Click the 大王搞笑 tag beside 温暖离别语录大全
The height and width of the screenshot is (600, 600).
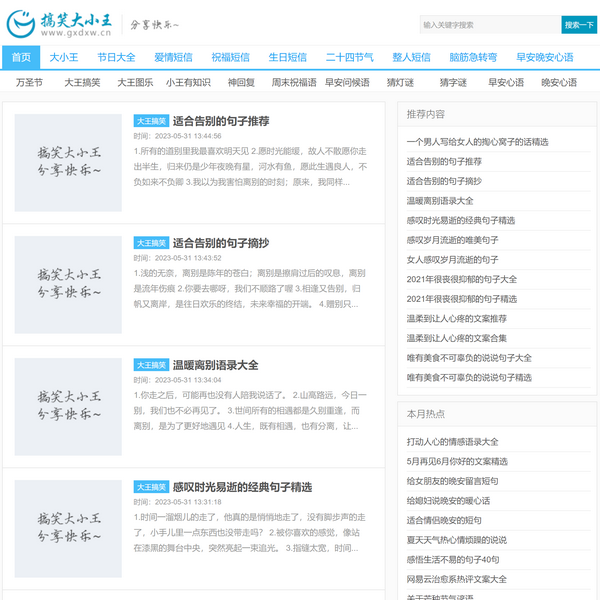pos(151,365)
